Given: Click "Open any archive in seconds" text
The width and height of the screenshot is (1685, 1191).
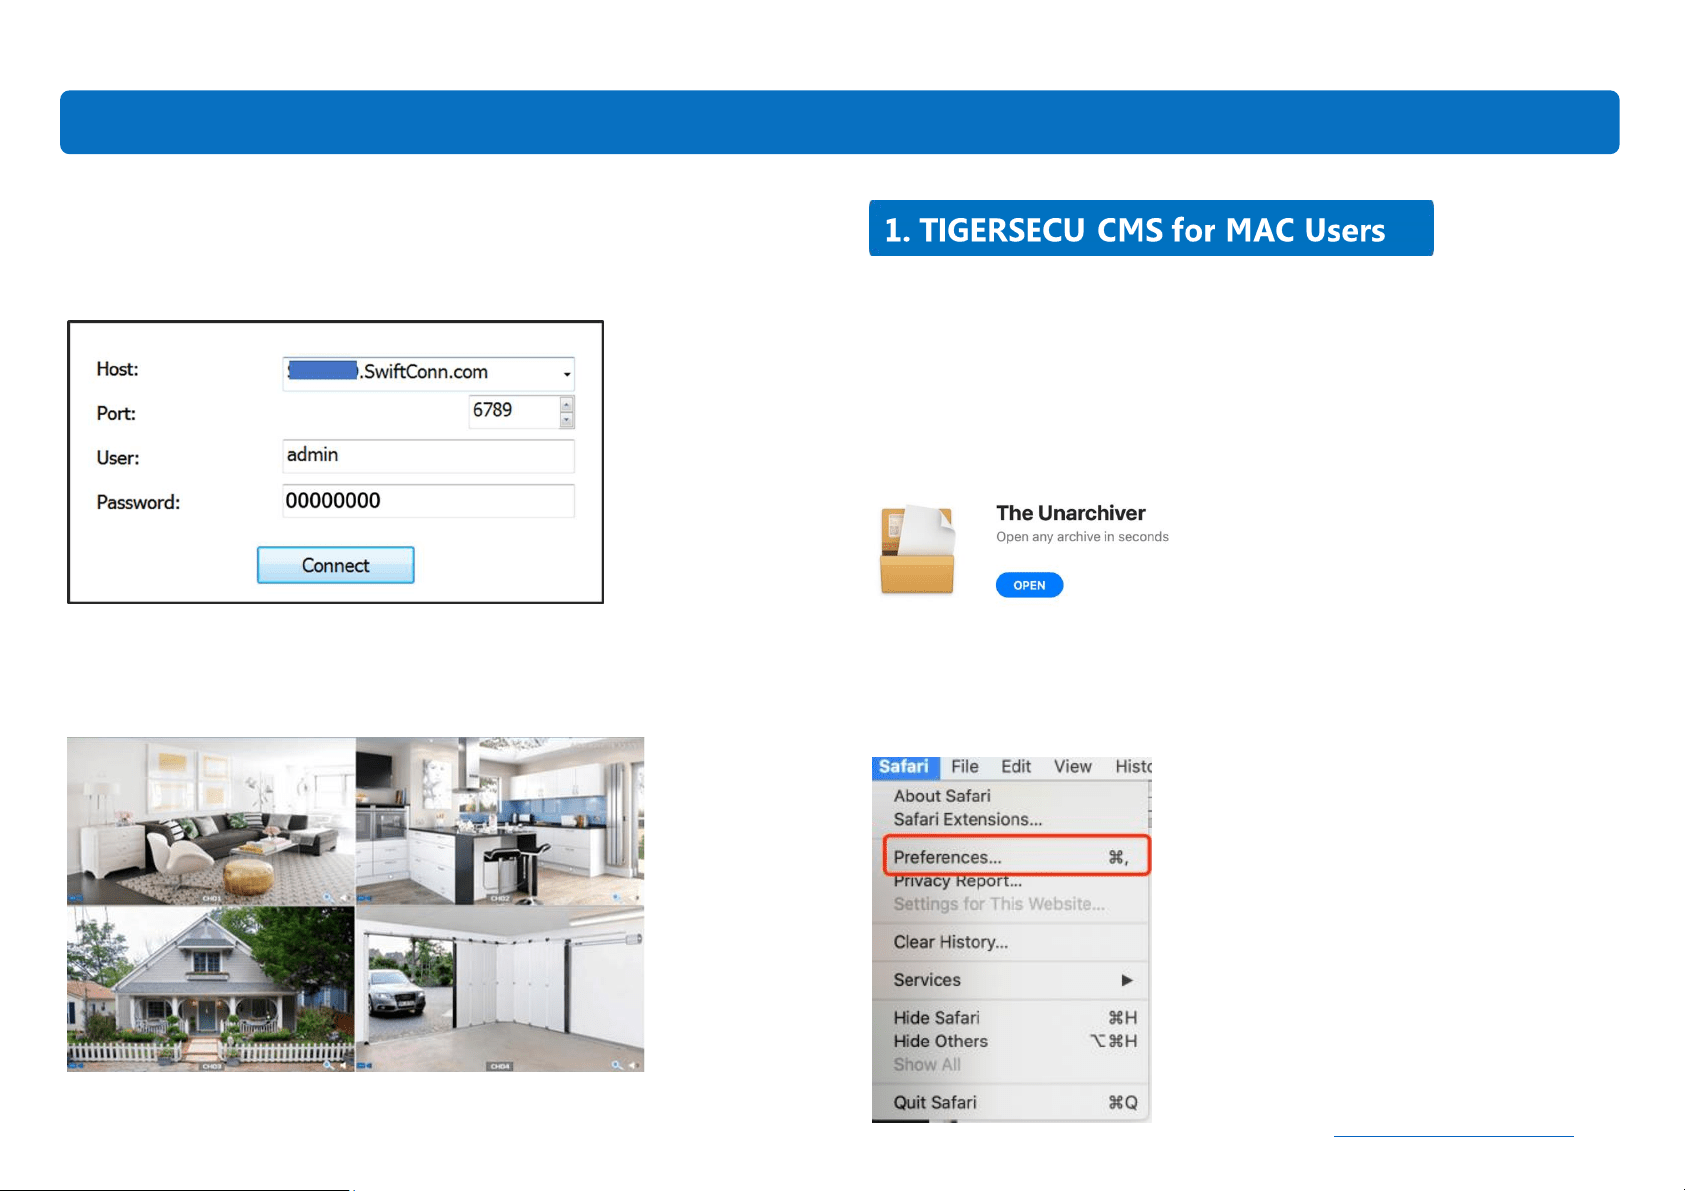Looking at the screenshot, I should coord(1082,537).
